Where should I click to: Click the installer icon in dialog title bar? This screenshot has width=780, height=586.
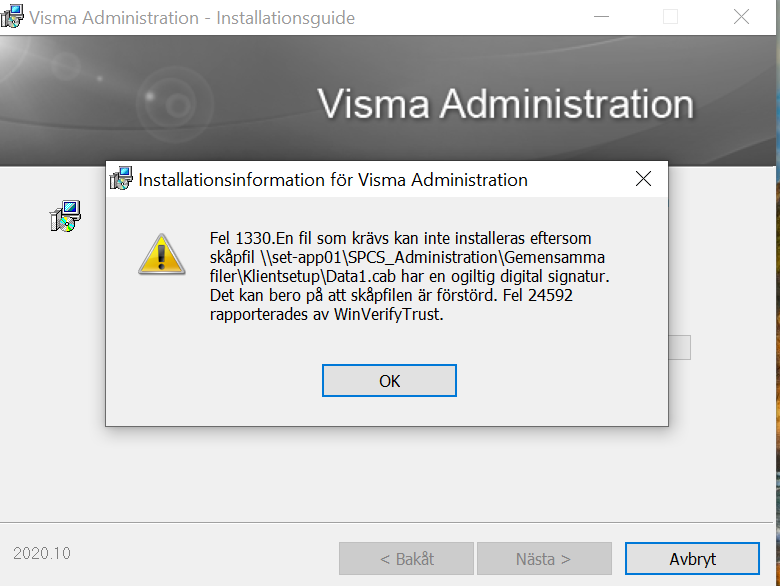[121, 179]
